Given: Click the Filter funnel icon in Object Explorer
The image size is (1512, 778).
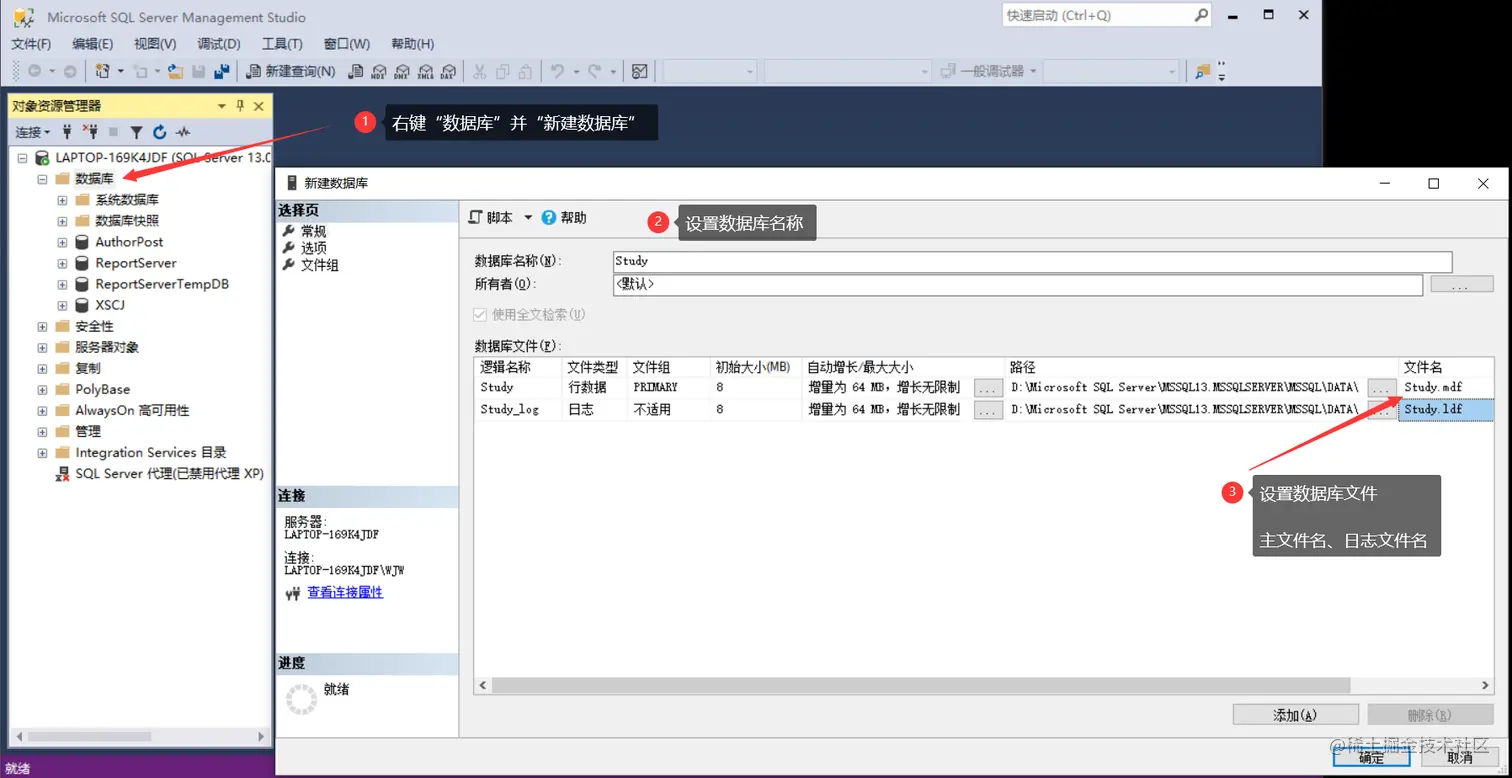Looking at the screenshot, I should [x=136, y=132].
